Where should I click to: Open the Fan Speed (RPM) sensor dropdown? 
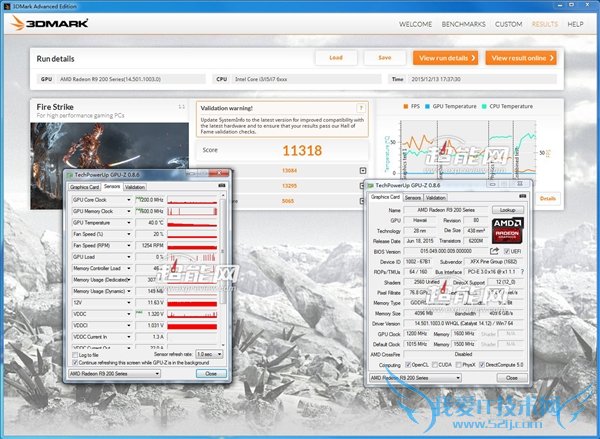click(129, 245)
